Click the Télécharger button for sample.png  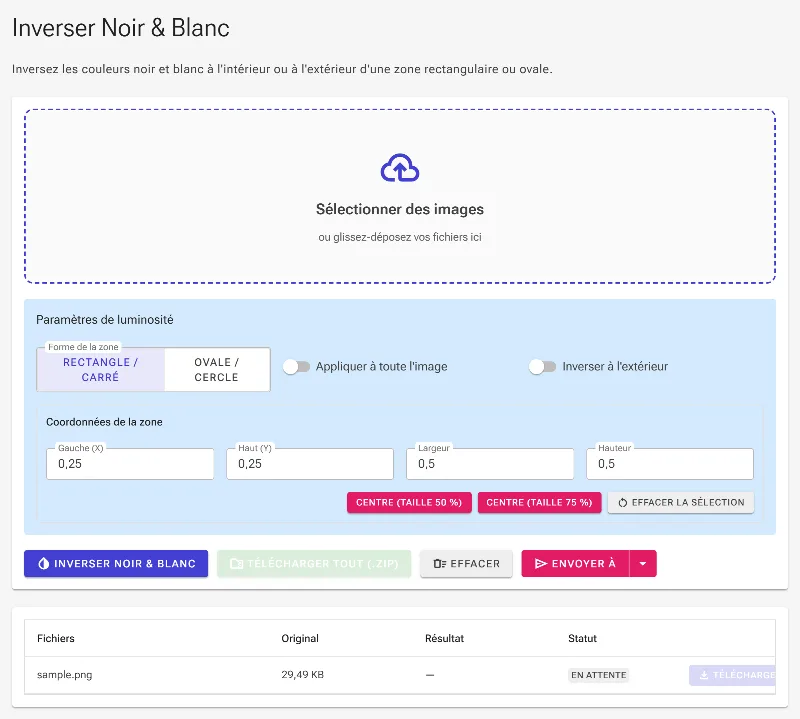point(732,675)
